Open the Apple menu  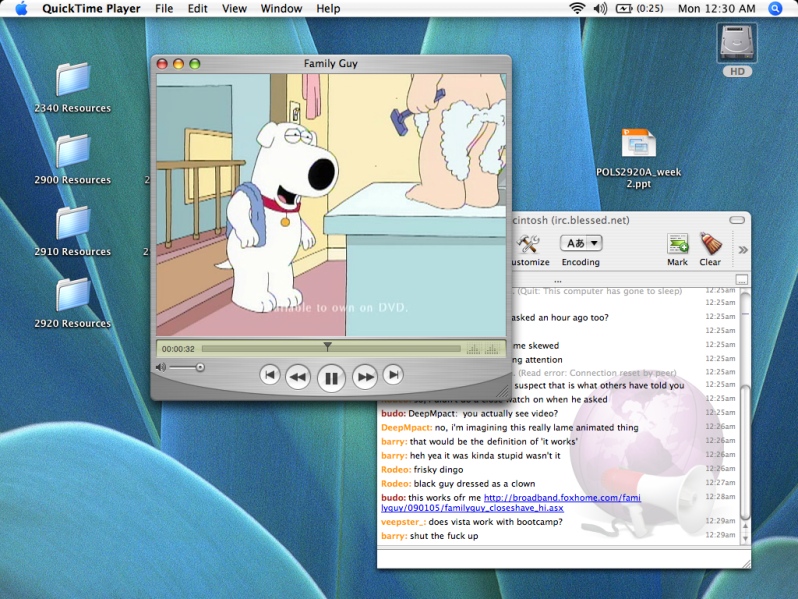click(x=21, y=9)
